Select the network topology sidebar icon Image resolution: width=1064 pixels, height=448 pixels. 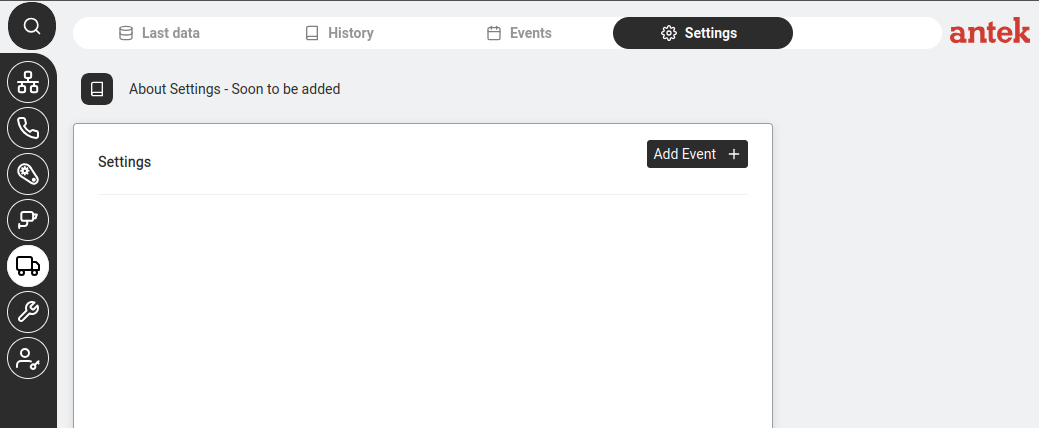click(28, 81)
